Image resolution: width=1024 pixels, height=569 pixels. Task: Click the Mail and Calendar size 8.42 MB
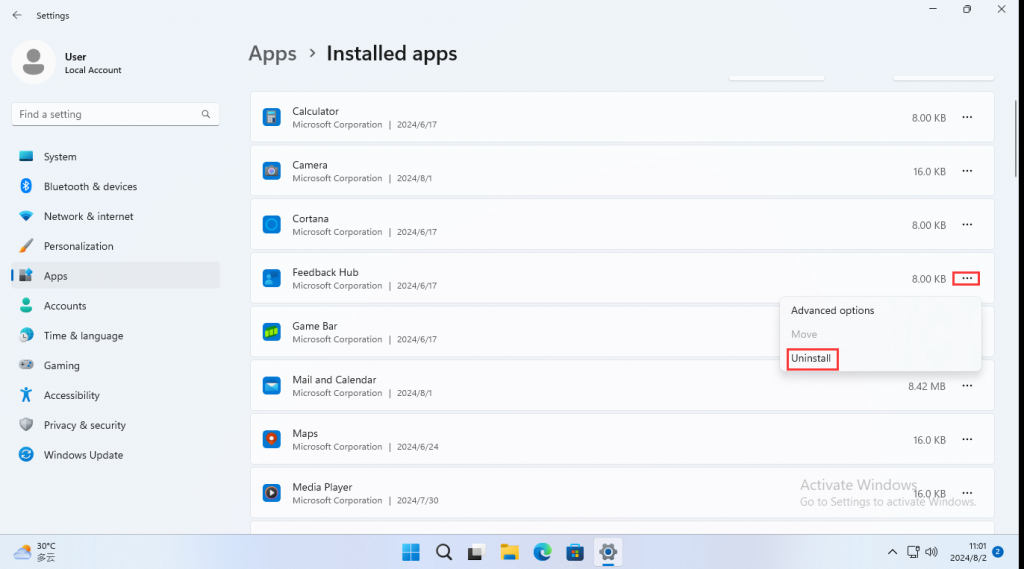(x=927, y=387)
